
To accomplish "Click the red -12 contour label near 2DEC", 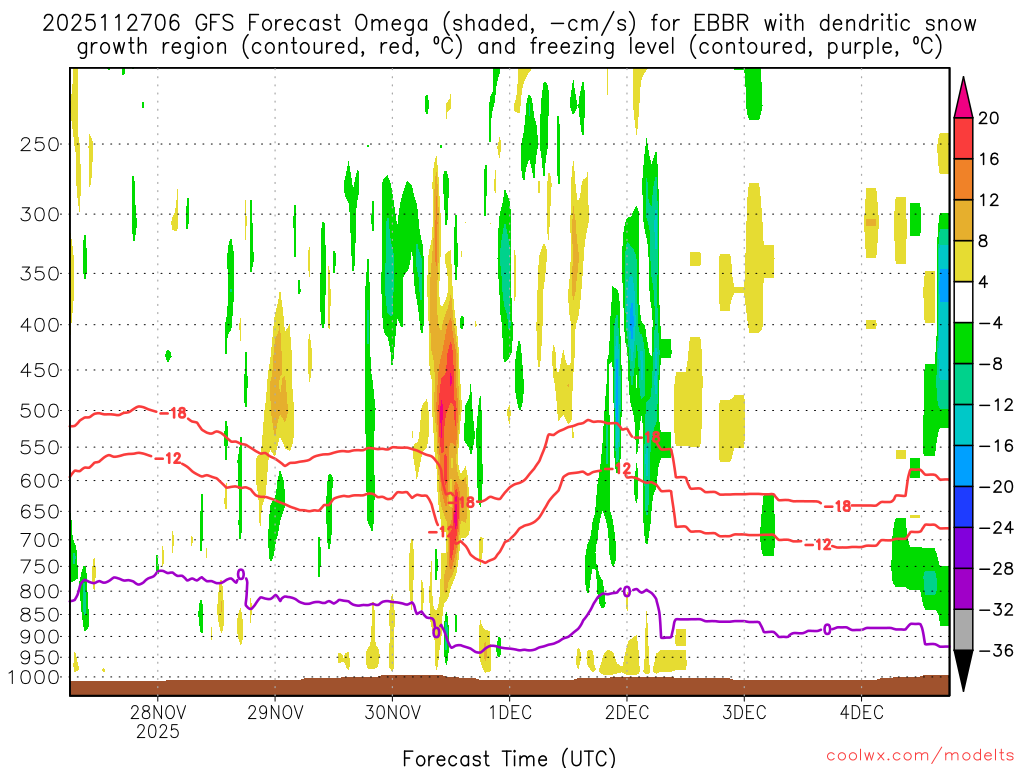I will (618, 468).
